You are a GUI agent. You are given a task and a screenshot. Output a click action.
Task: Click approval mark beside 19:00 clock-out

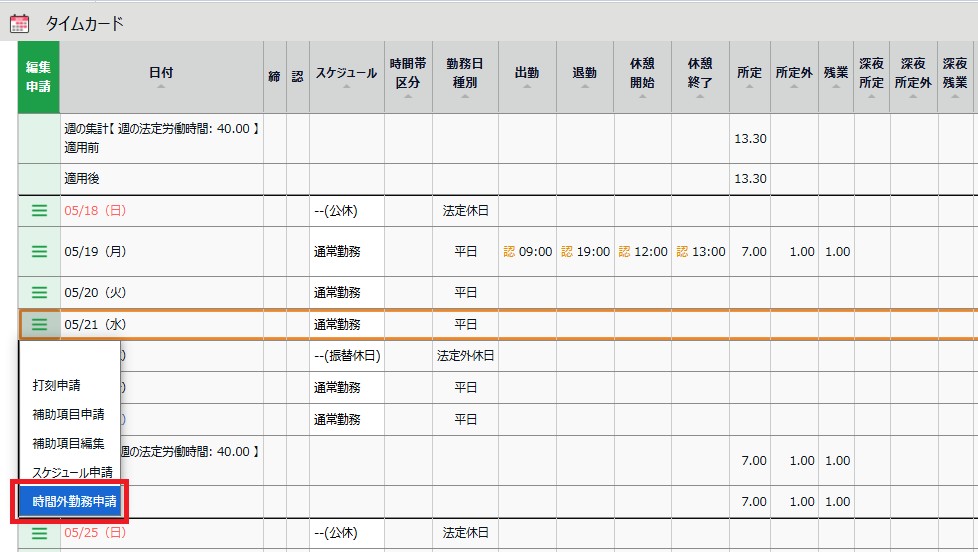[567, 252]
